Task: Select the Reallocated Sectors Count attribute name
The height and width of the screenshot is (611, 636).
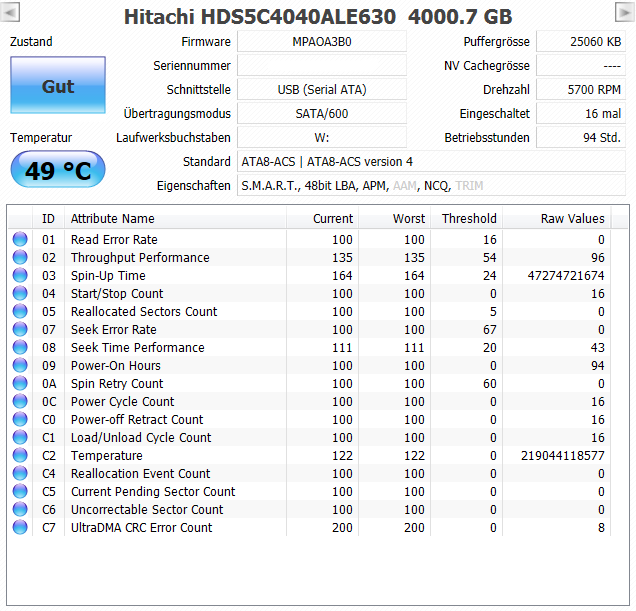Action: [x=144, y=312]
